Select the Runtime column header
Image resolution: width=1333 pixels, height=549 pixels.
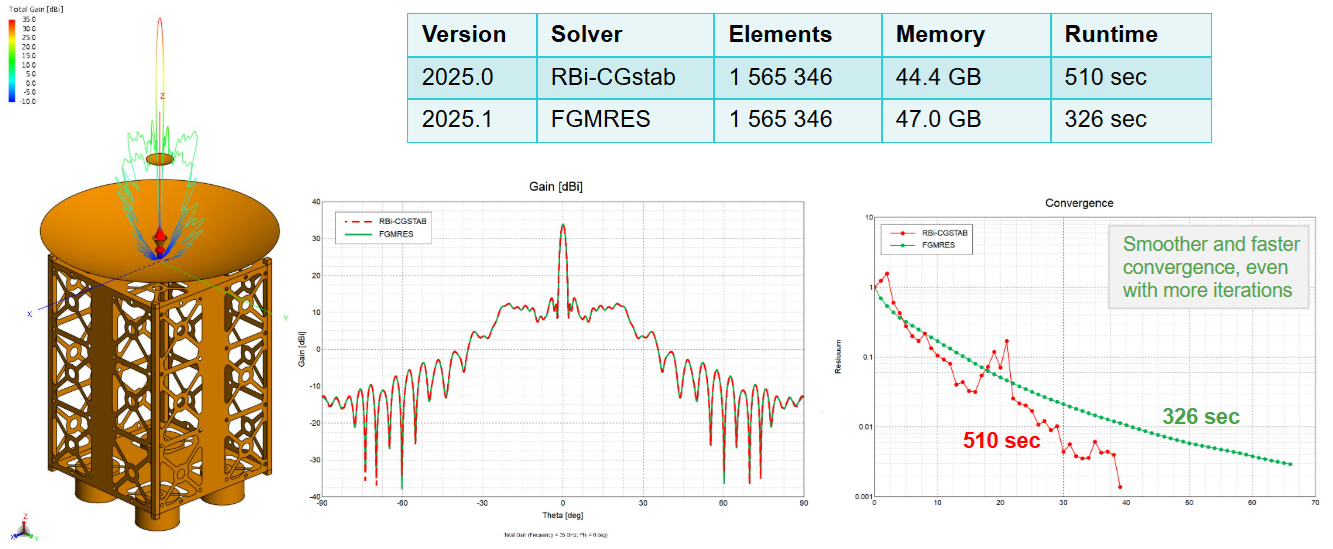point(1111,34)
